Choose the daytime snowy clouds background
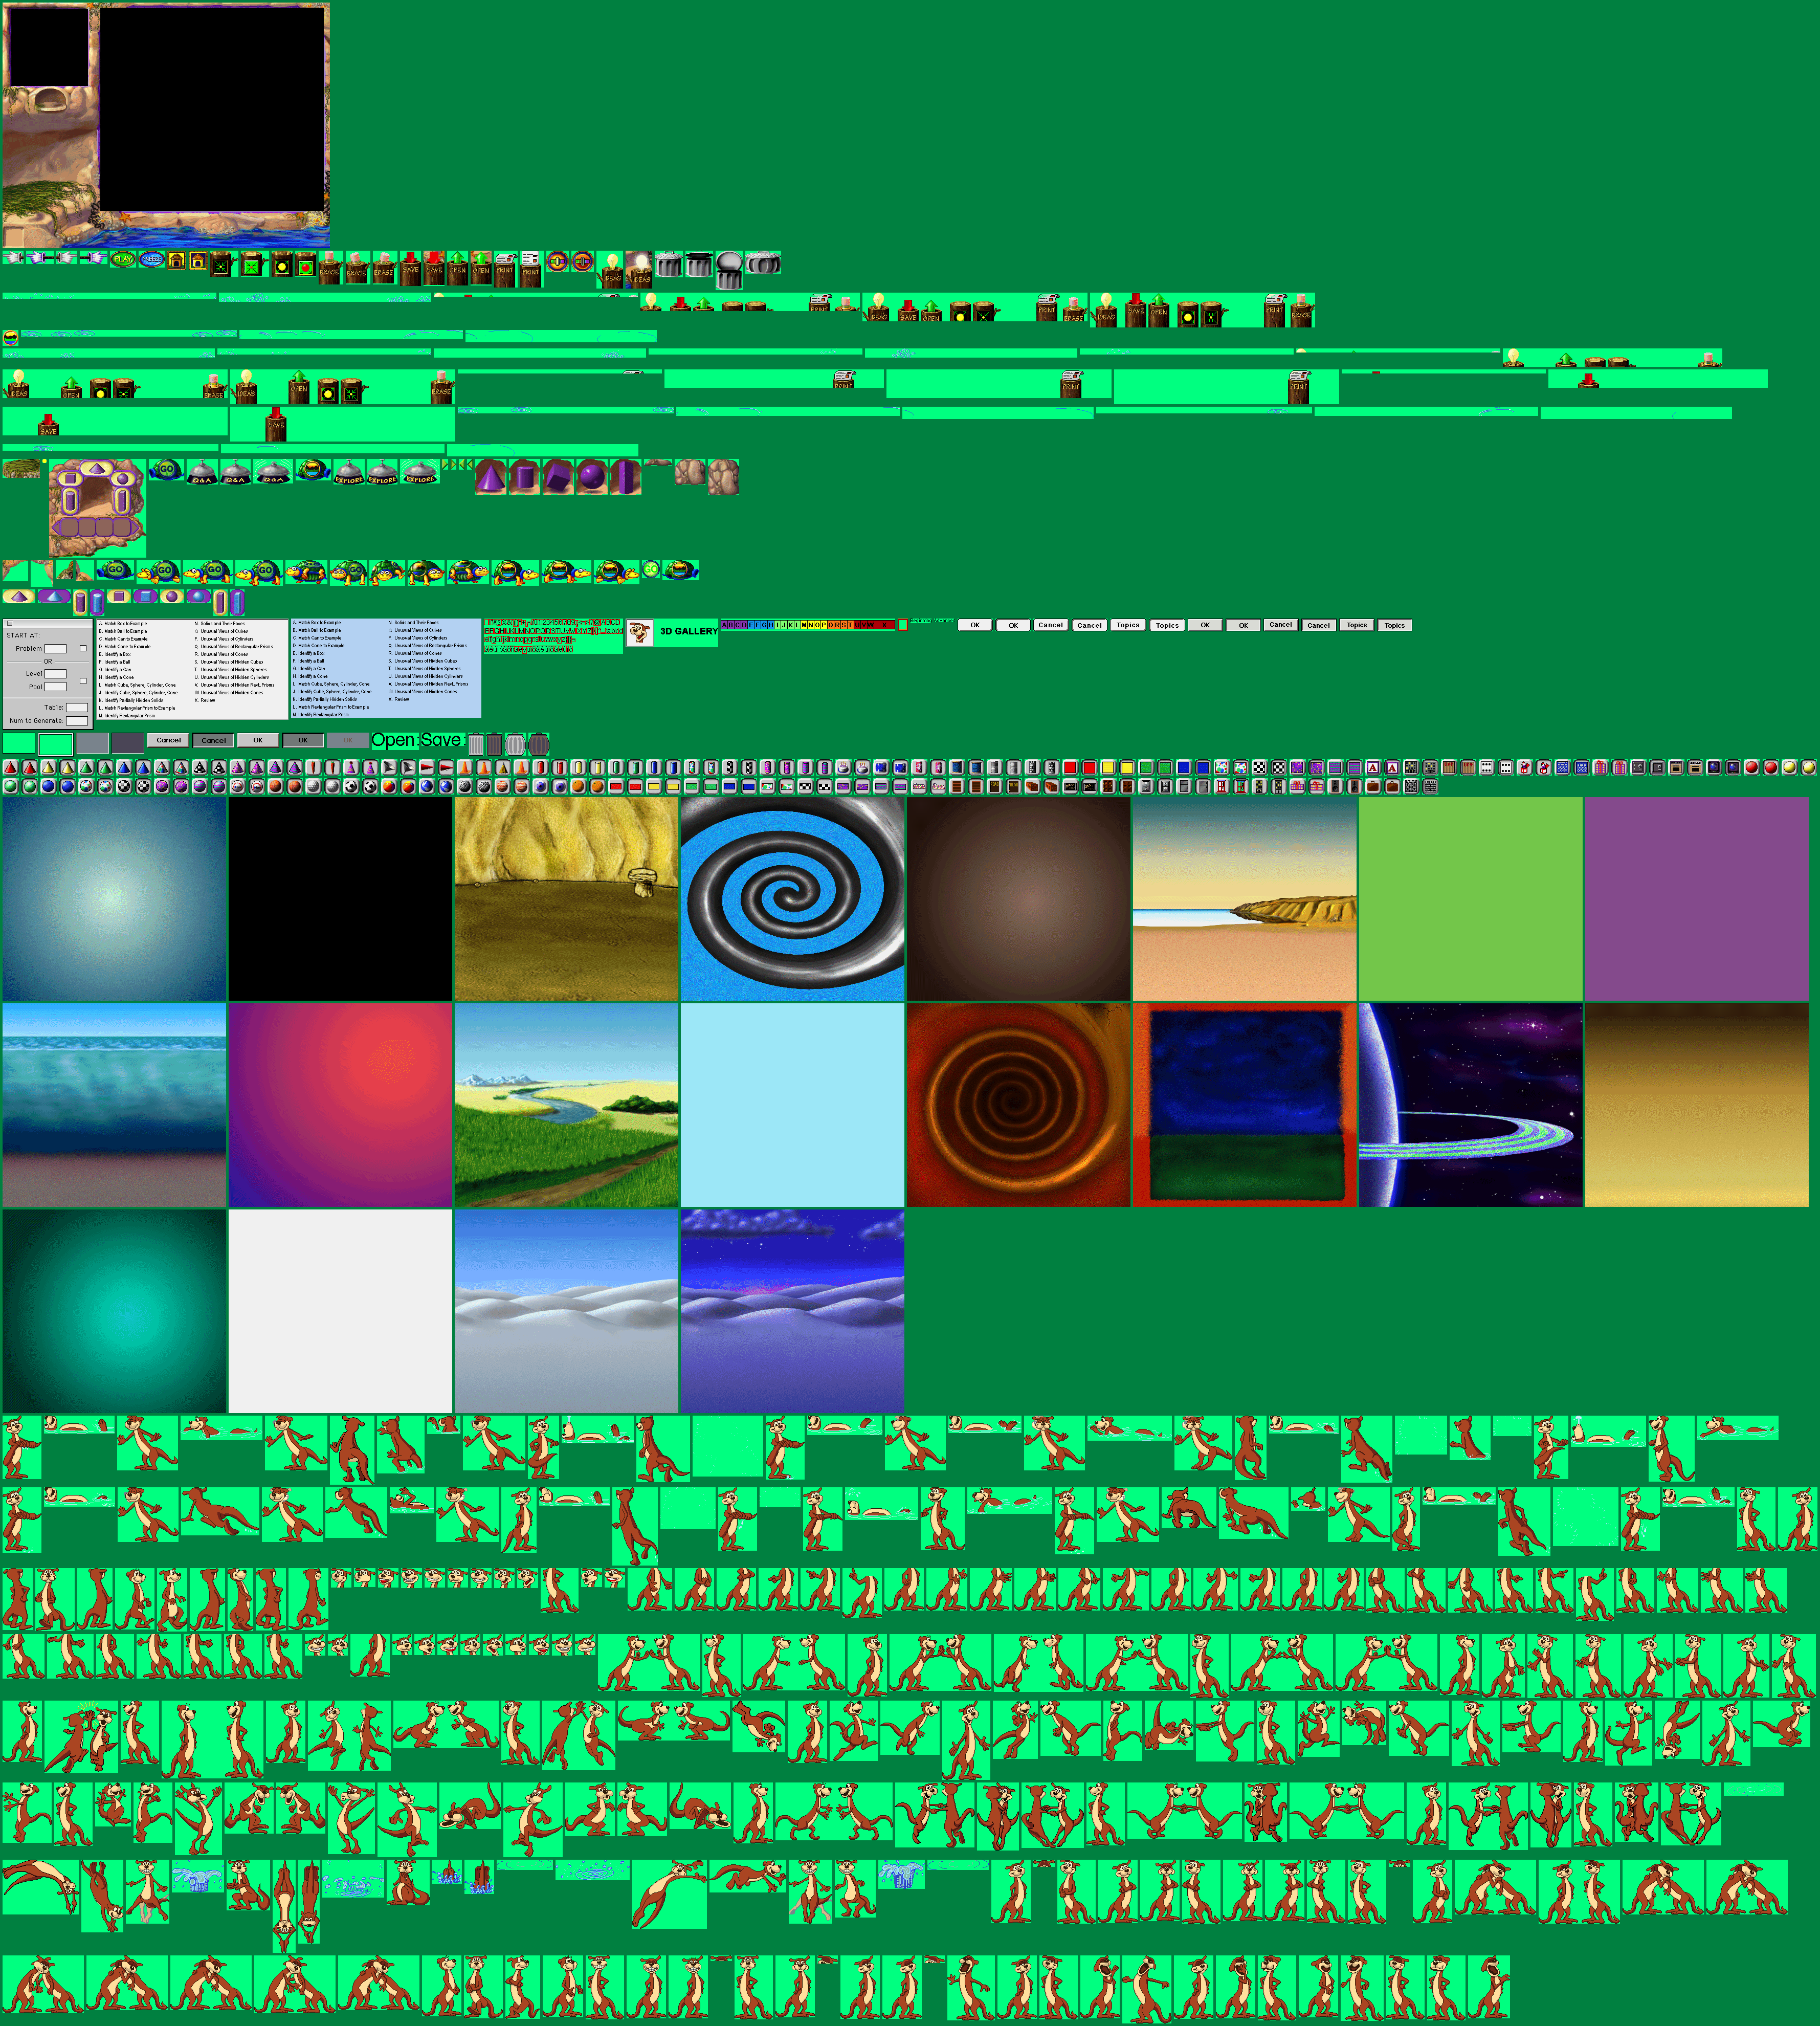The height and width of the screenshot is (2026, 1820). click(x=567, y=1311)
